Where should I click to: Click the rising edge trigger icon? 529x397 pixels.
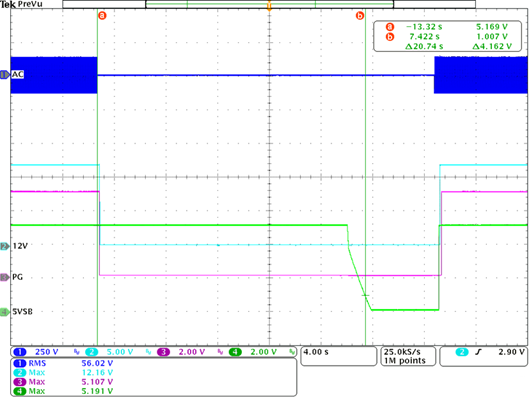coord(478,352)
